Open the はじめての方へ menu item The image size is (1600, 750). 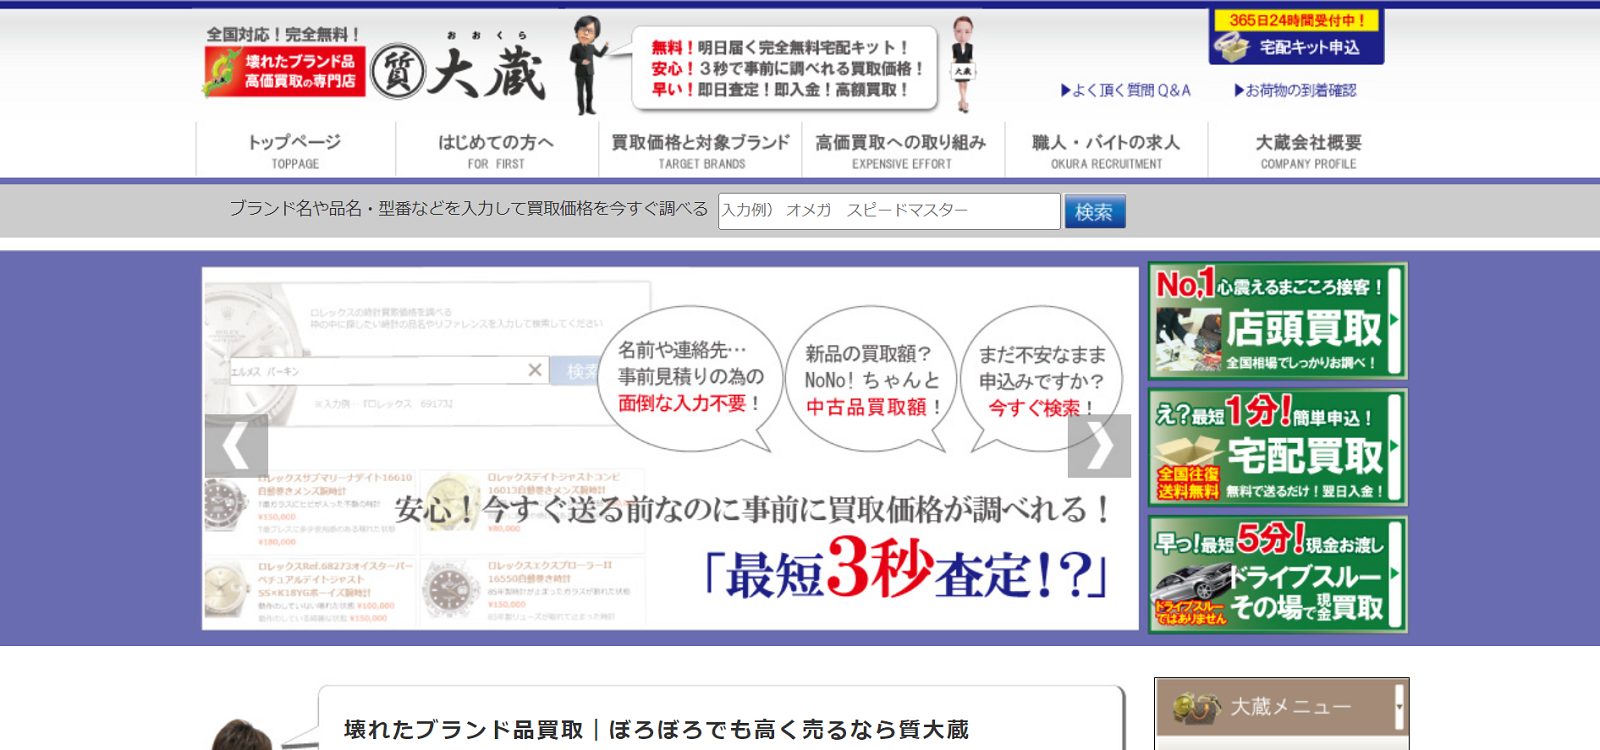(x=496, y=150)
